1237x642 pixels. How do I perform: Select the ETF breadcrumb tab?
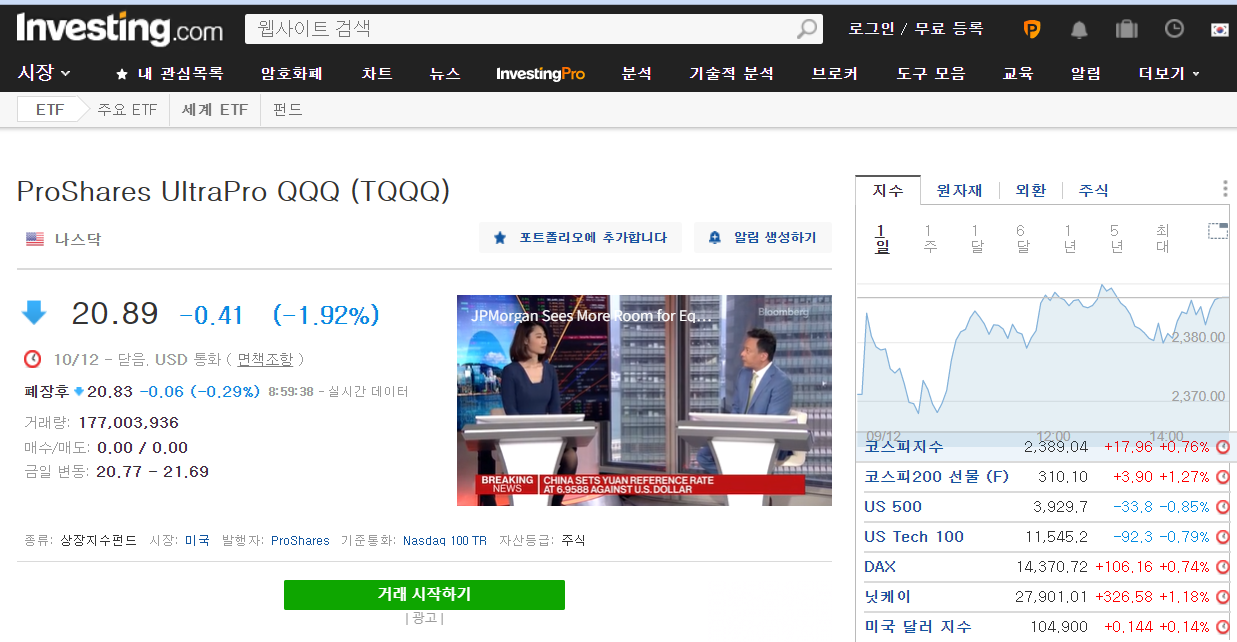point(50,110)
